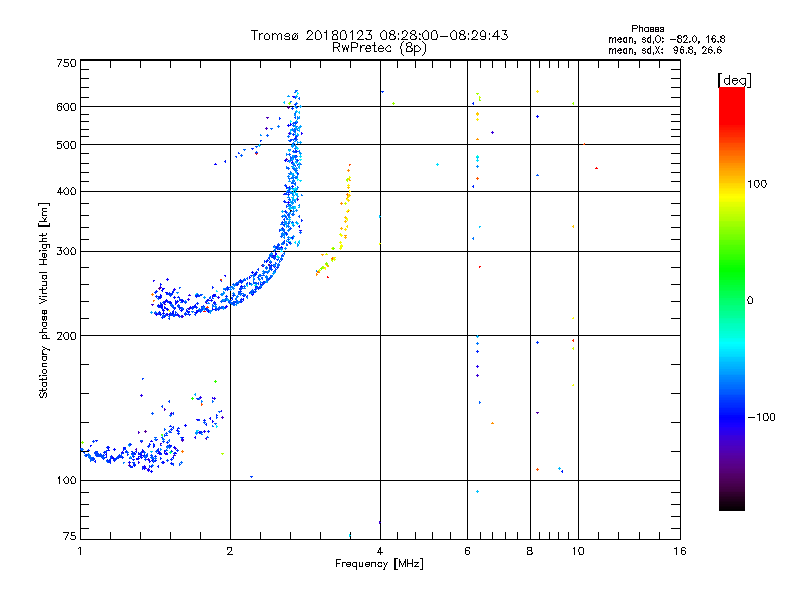Click the blue E-layer cluster near 110 km
800x600 pixels.
tap(133, 454)
